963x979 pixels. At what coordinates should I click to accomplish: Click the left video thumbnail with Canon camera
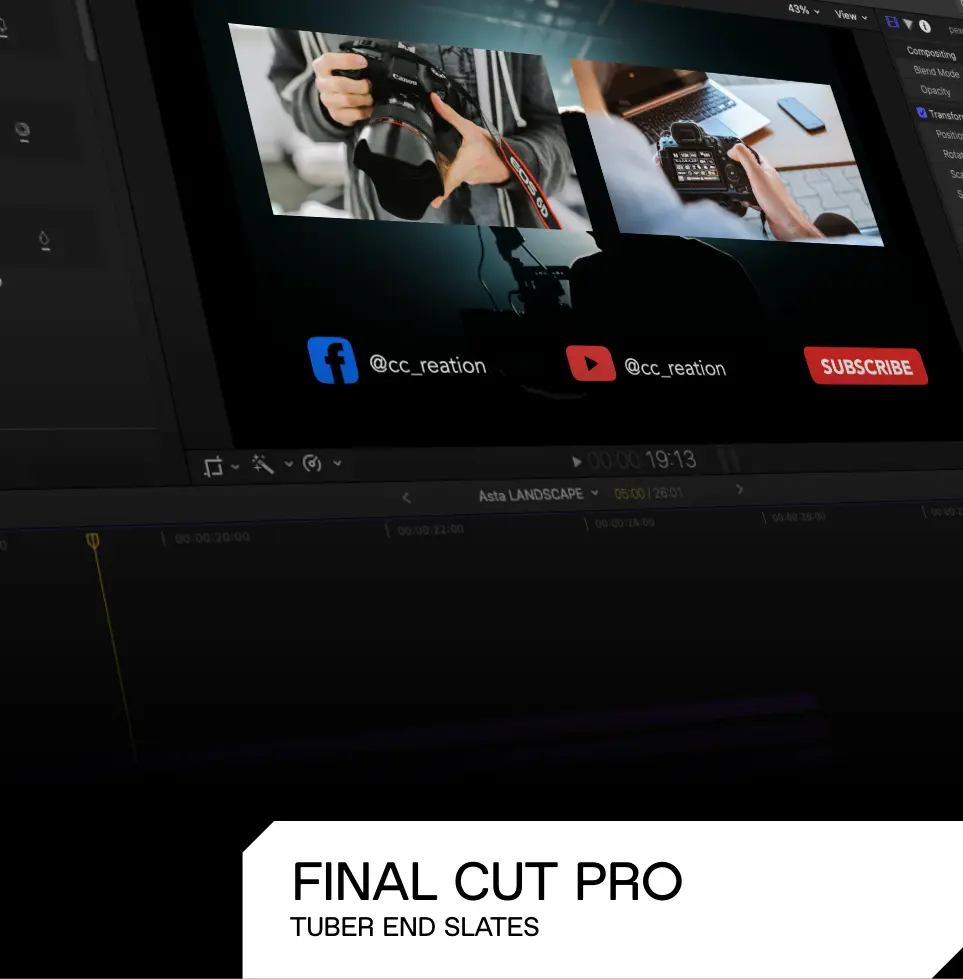(x=400, y=125)
